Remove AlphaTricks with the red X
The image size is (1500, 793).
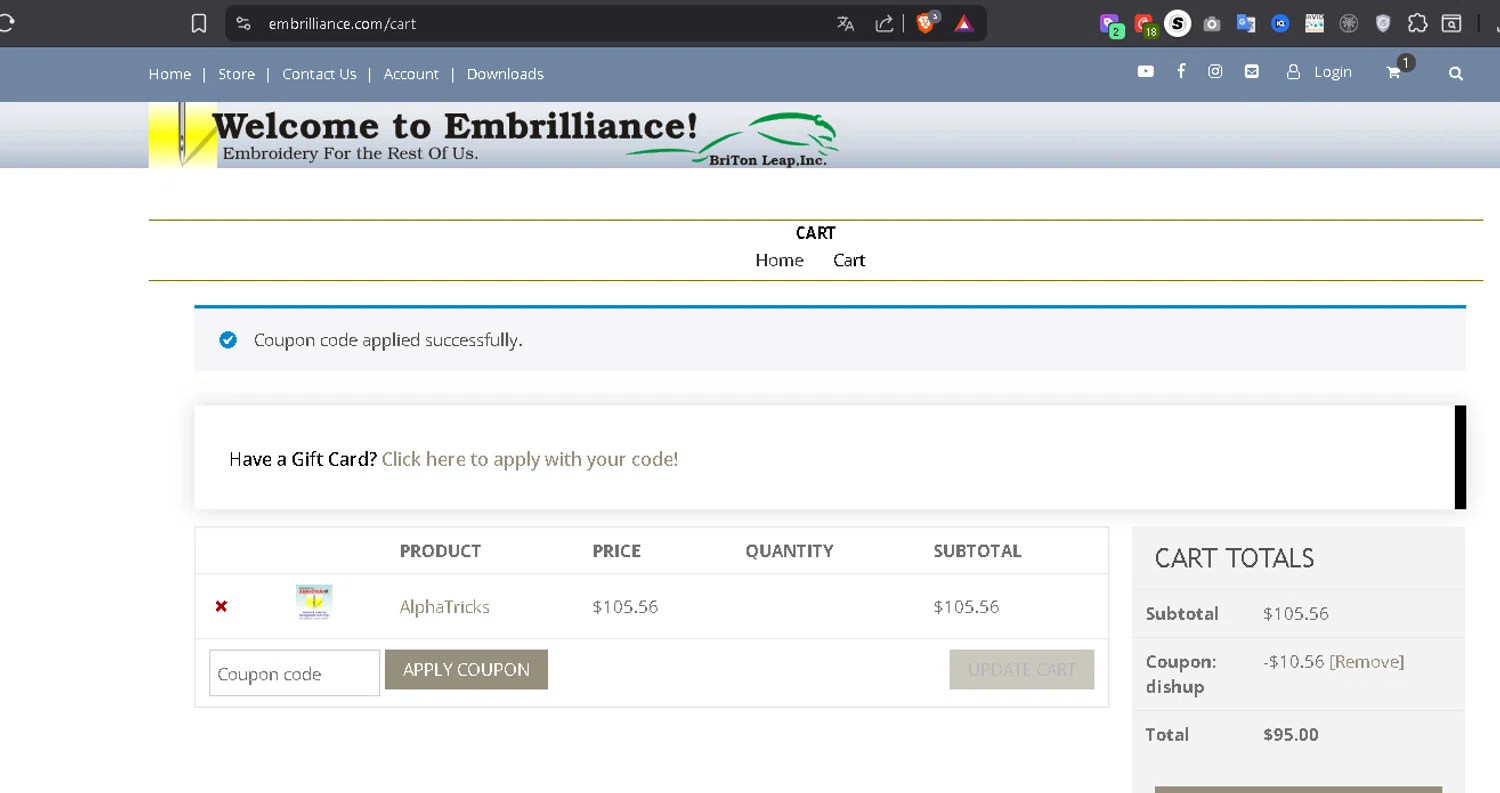pos(221,606)
